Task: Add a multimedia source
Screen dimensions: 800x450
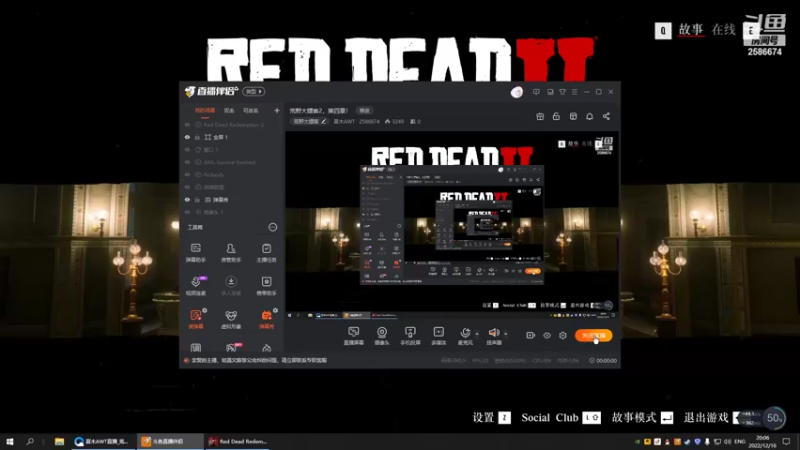Action: [x=438, y=336]
